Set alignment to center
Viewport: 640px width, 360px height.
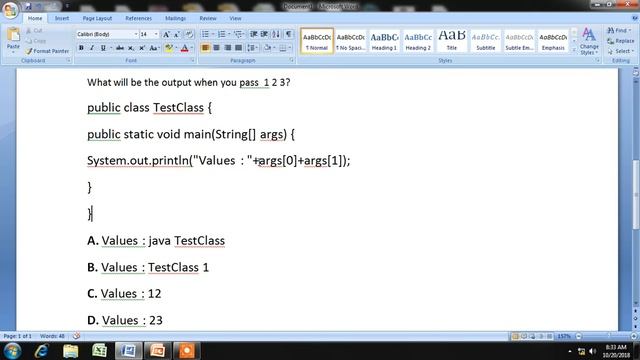pyautogui.click(x=216, y=48)
